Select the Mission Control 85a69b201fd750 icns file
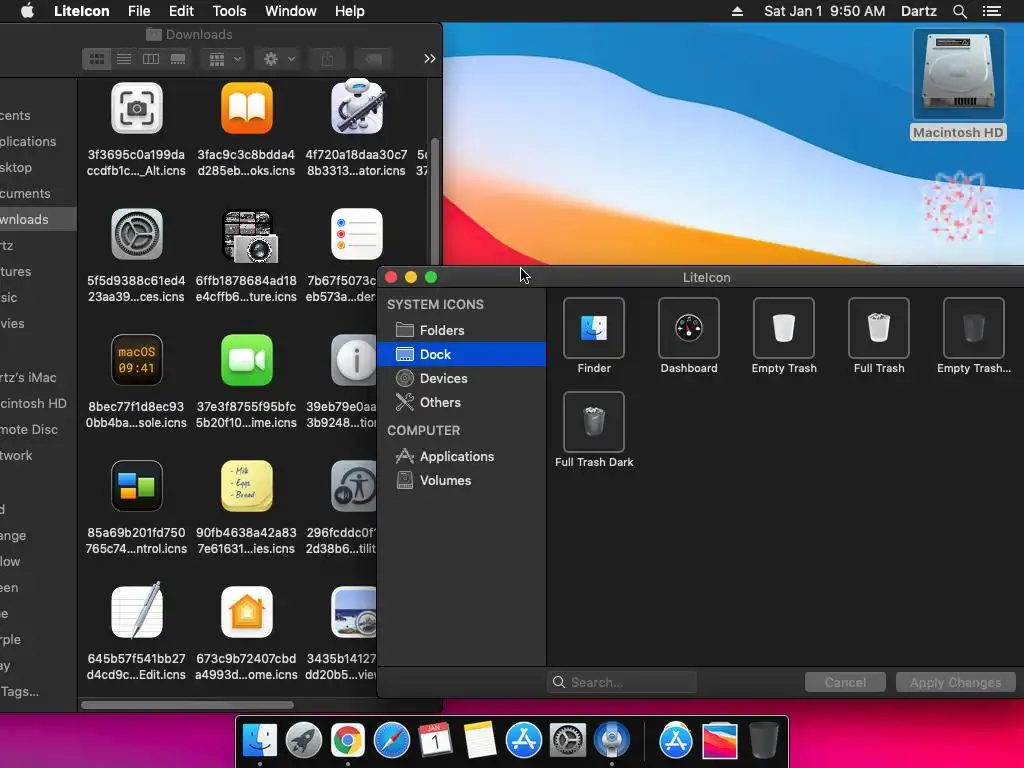The width and height of the screenshot is (1024, 768). (x=136, y=487)
